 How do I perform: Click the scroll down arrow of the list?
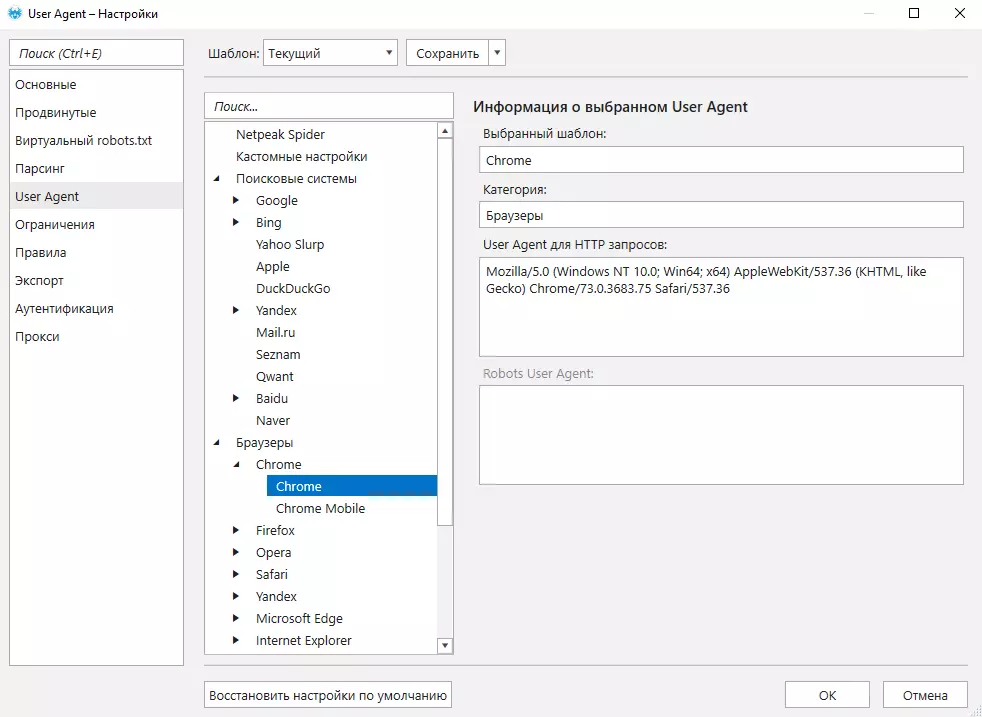point(445,646)
